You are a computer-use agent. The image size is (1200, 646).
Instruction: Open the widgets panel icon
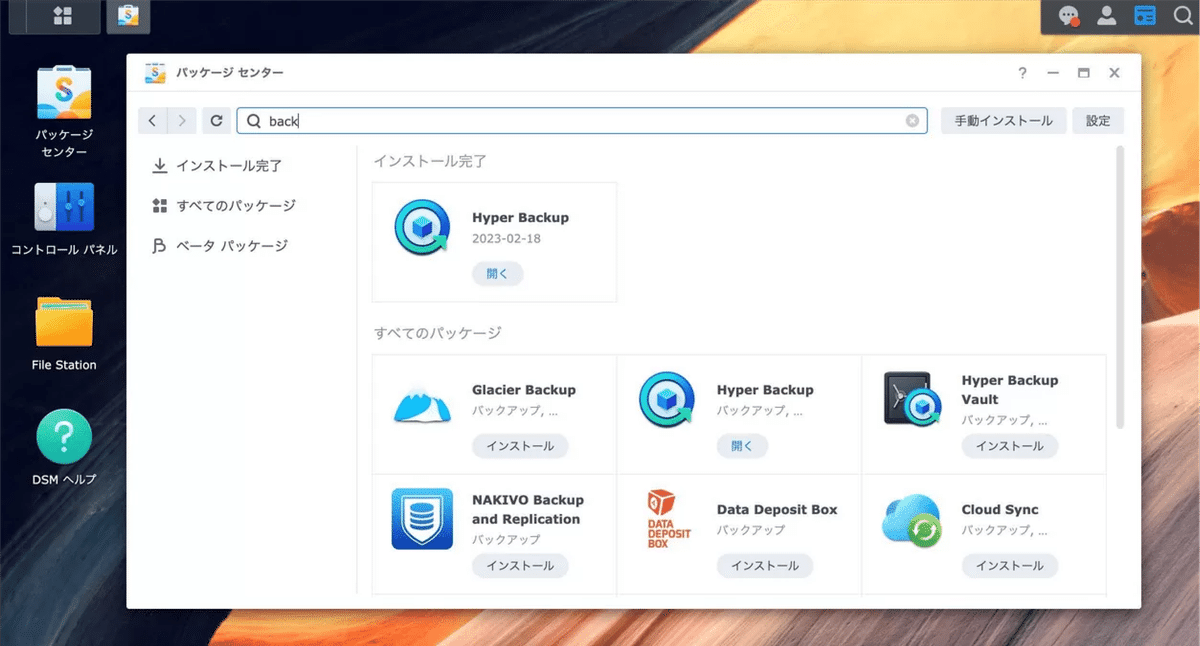tap(1144, 16)
